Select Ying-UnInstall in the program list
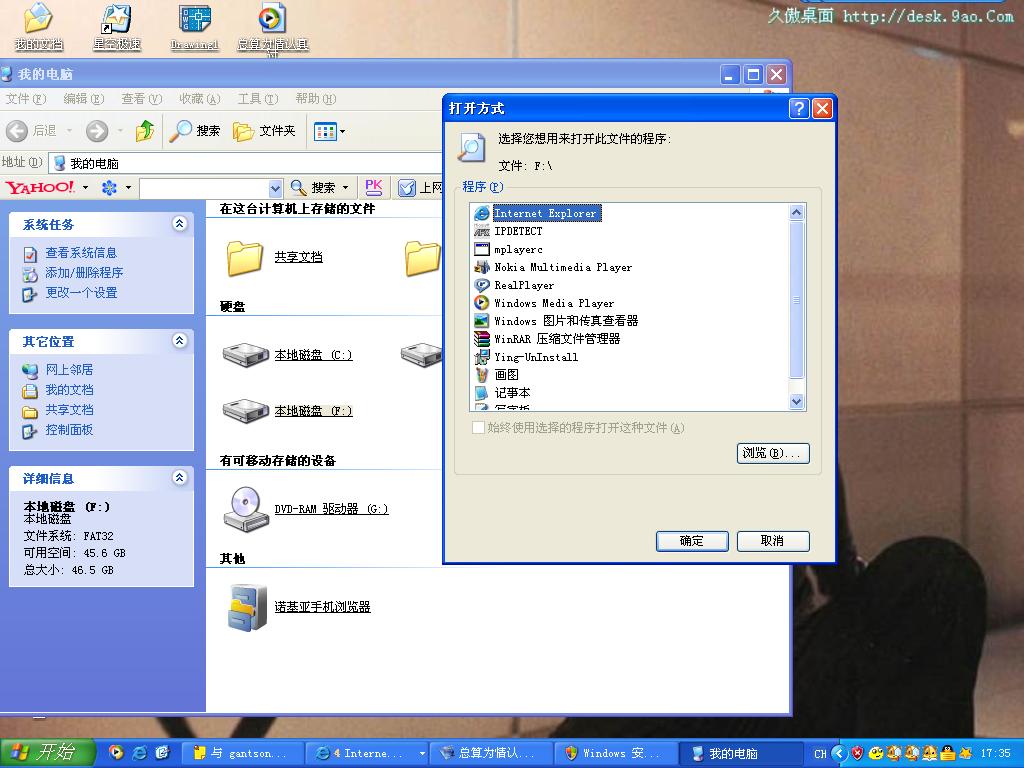1024x768 pixels. [x=536, y=357]
